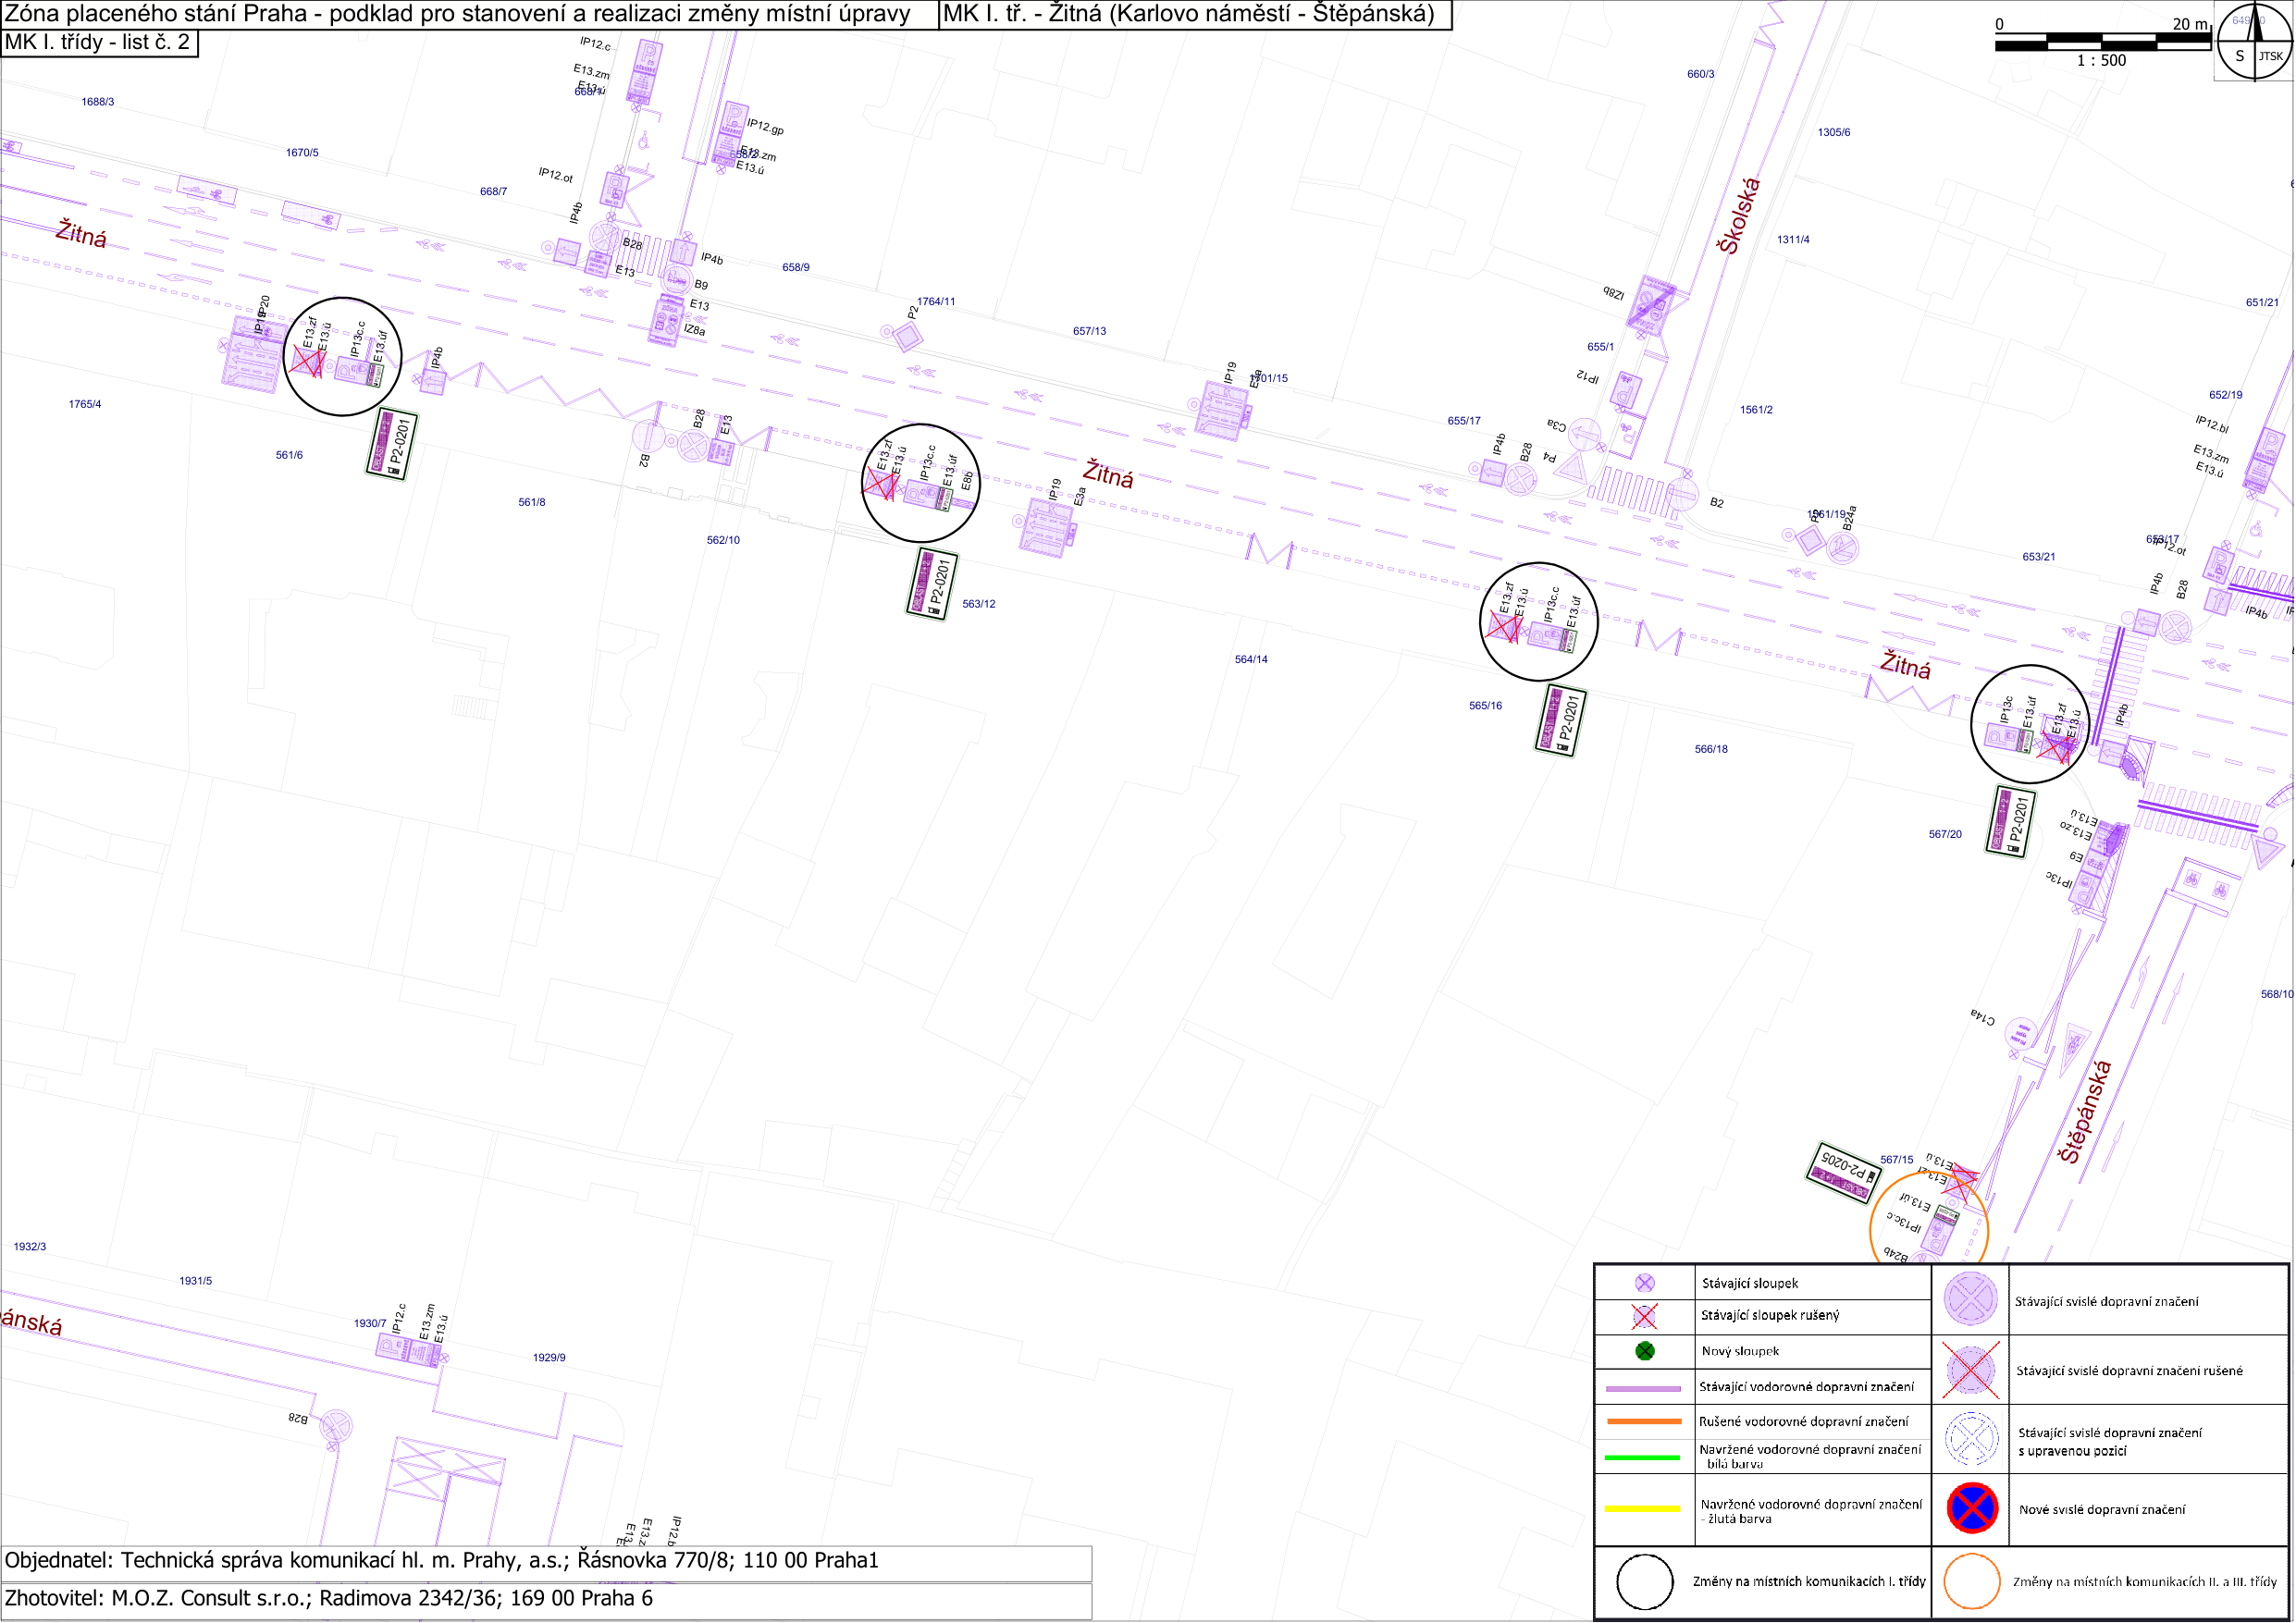Click the black circle legend symbol for I. třídy
The width and height of the screenshot is (2296, 1623).
tap(1644, 1582)
